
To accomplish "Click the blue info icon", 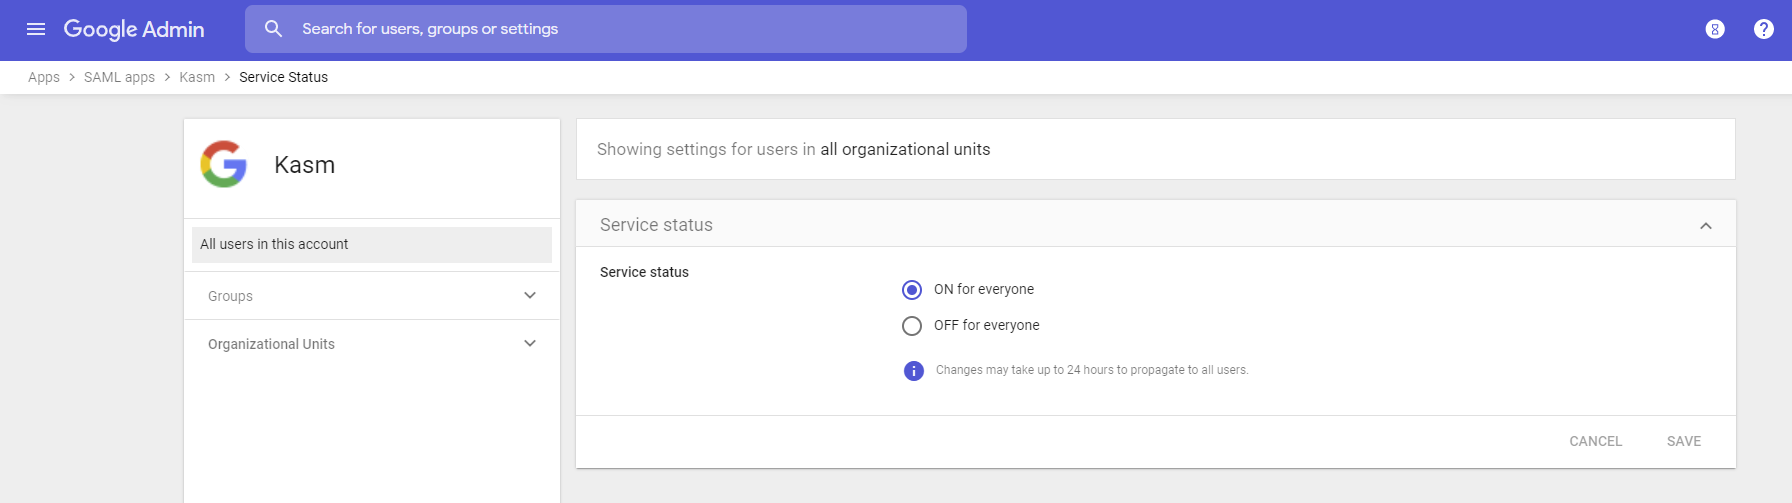I will tap(913, 371).
